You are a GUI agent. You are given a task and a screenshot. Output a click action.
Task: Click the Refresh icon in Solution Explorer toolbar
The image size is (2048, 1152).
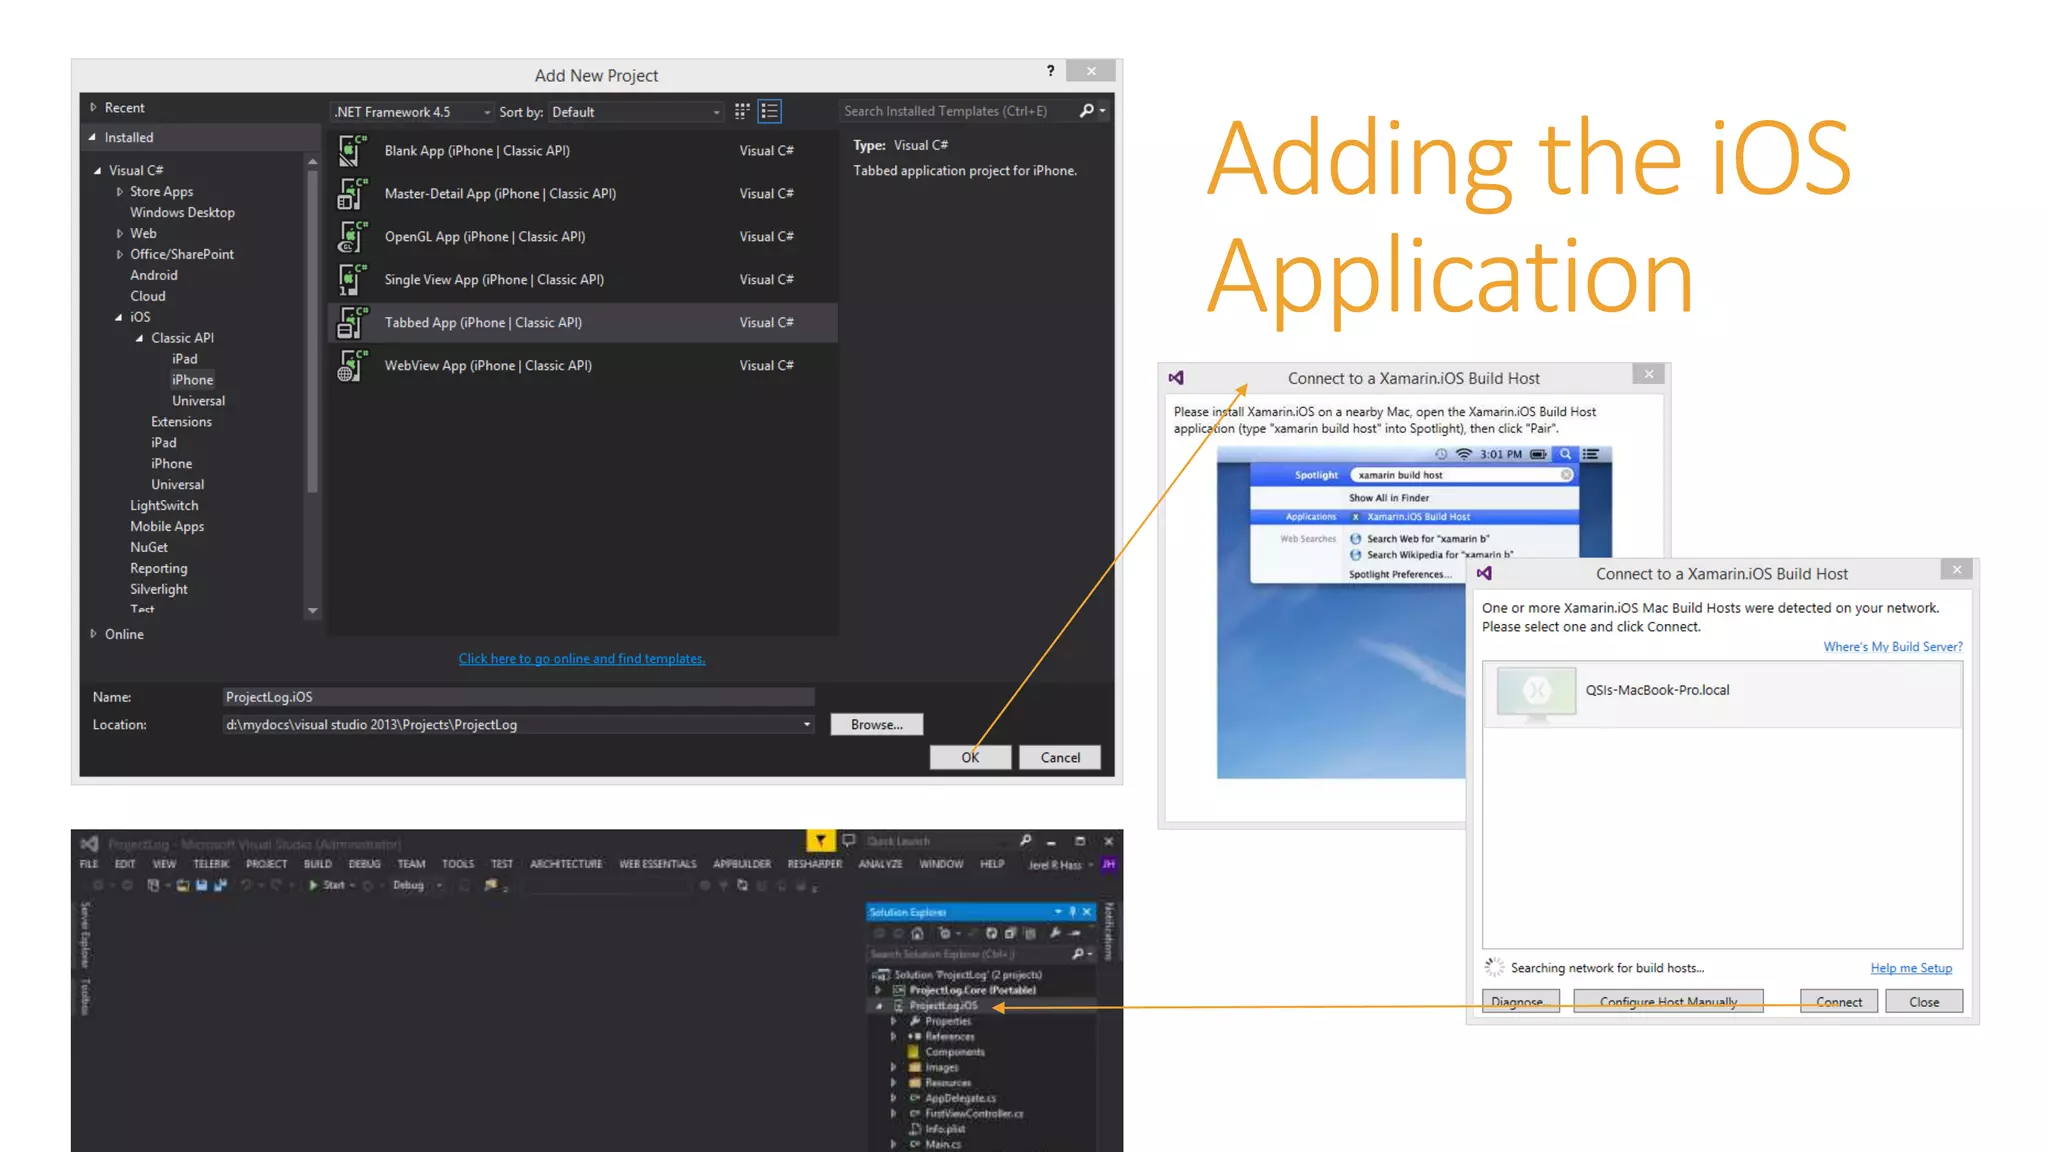991,933
